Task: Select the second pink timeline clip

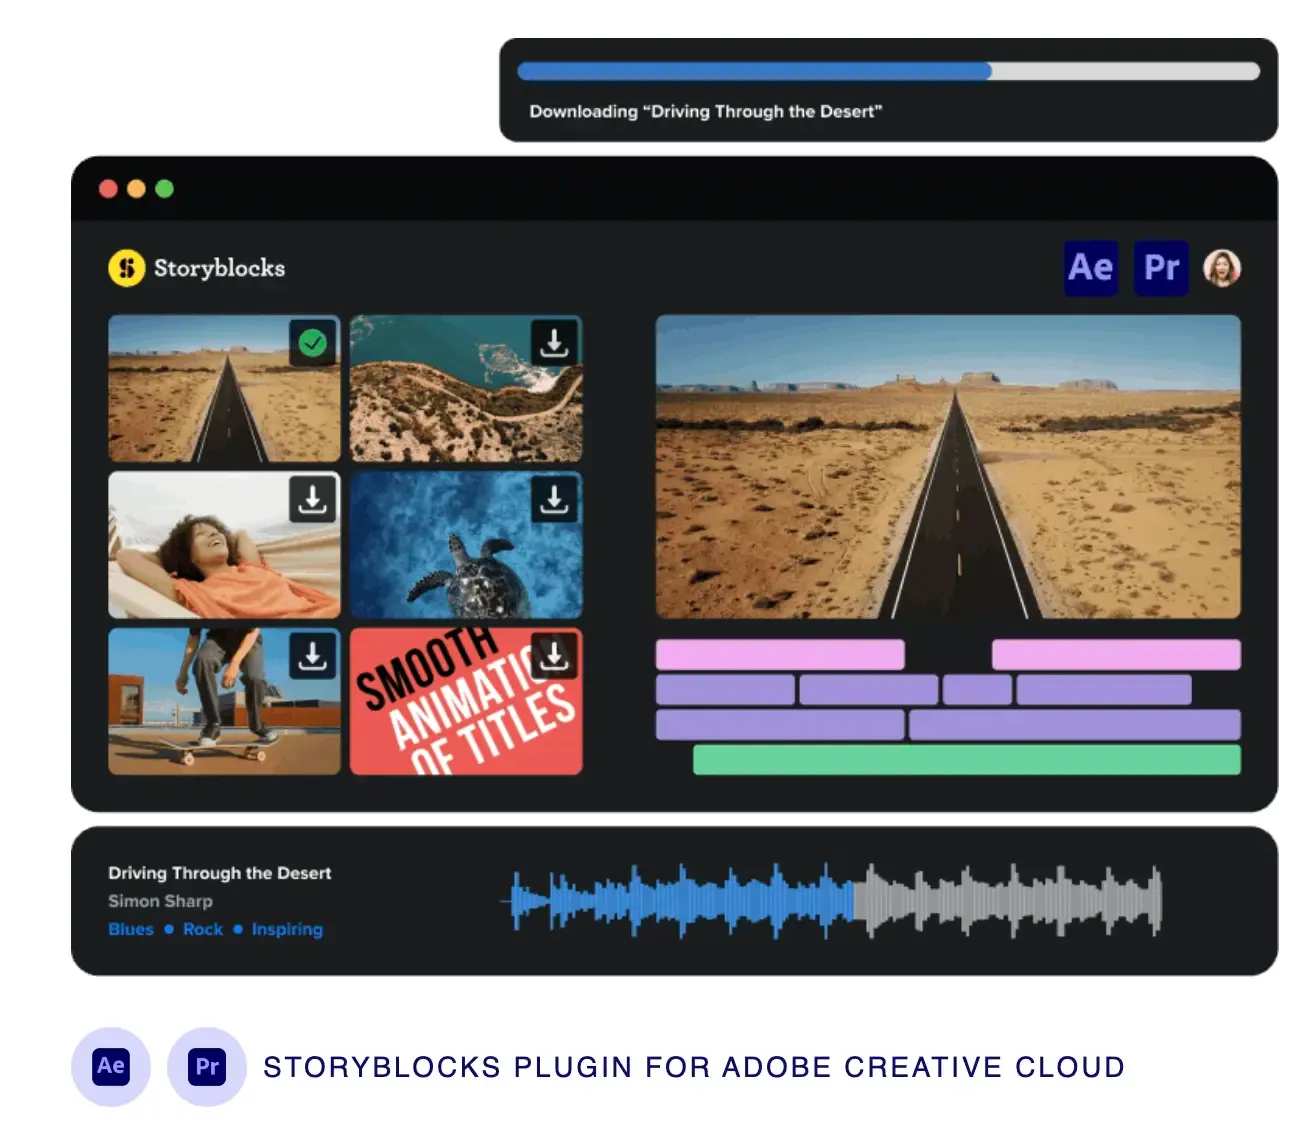Action: point(1116,655)
